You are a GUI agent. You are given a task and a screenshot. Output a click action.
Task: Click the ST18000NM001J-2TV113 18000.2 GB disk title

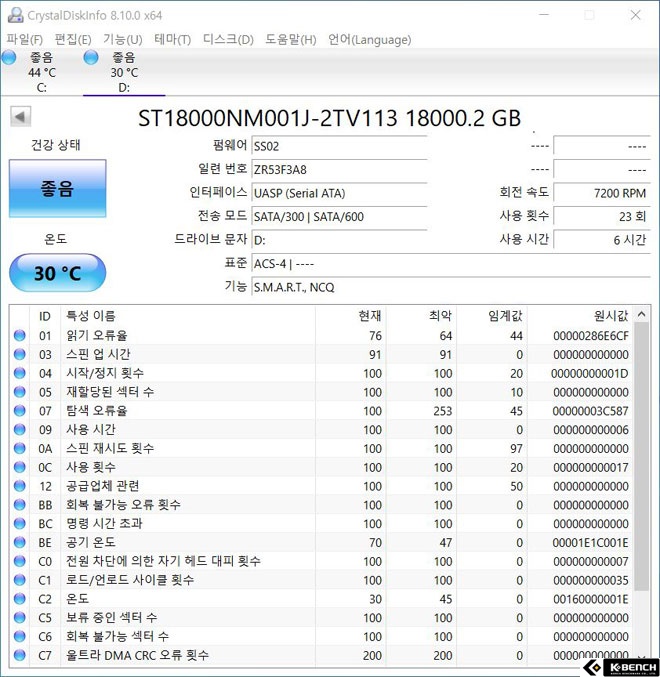(x=329, y=118)
